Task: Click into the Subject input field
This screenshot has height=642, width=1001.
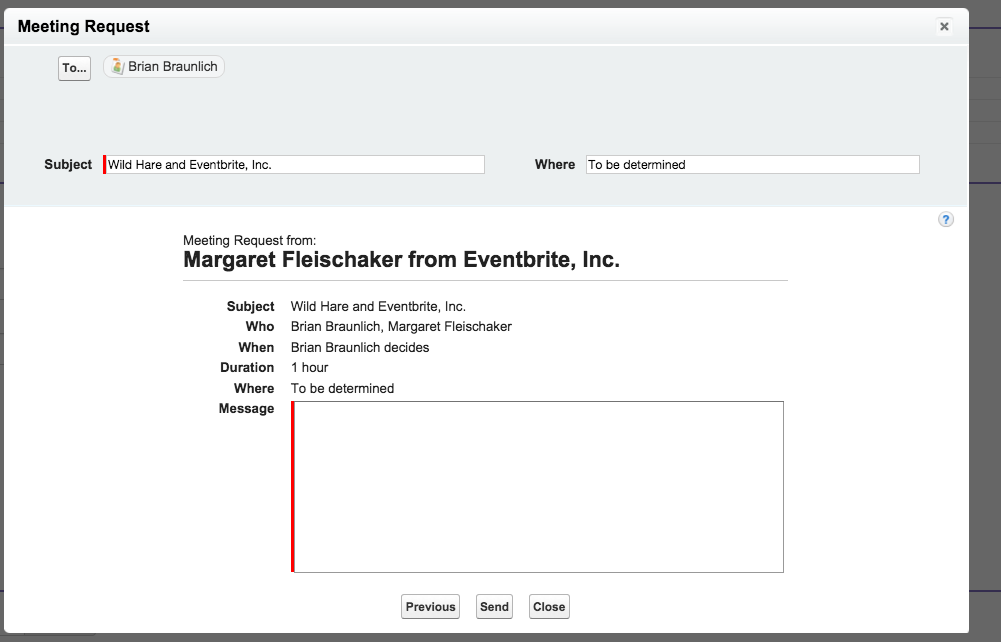Action: pos(295,165)
